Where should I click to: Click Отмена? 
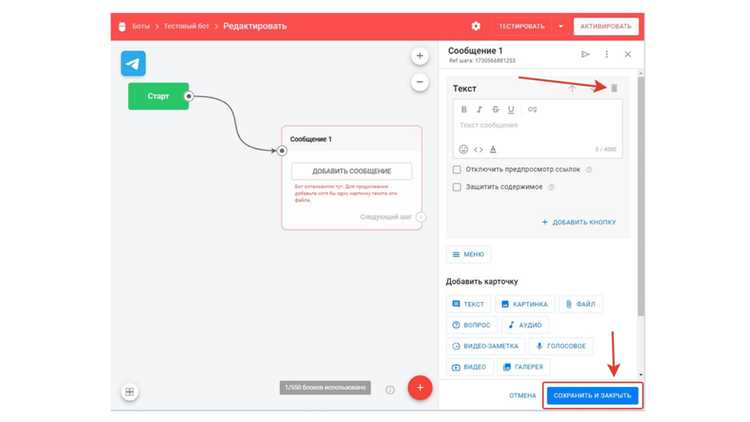(522, 396)
